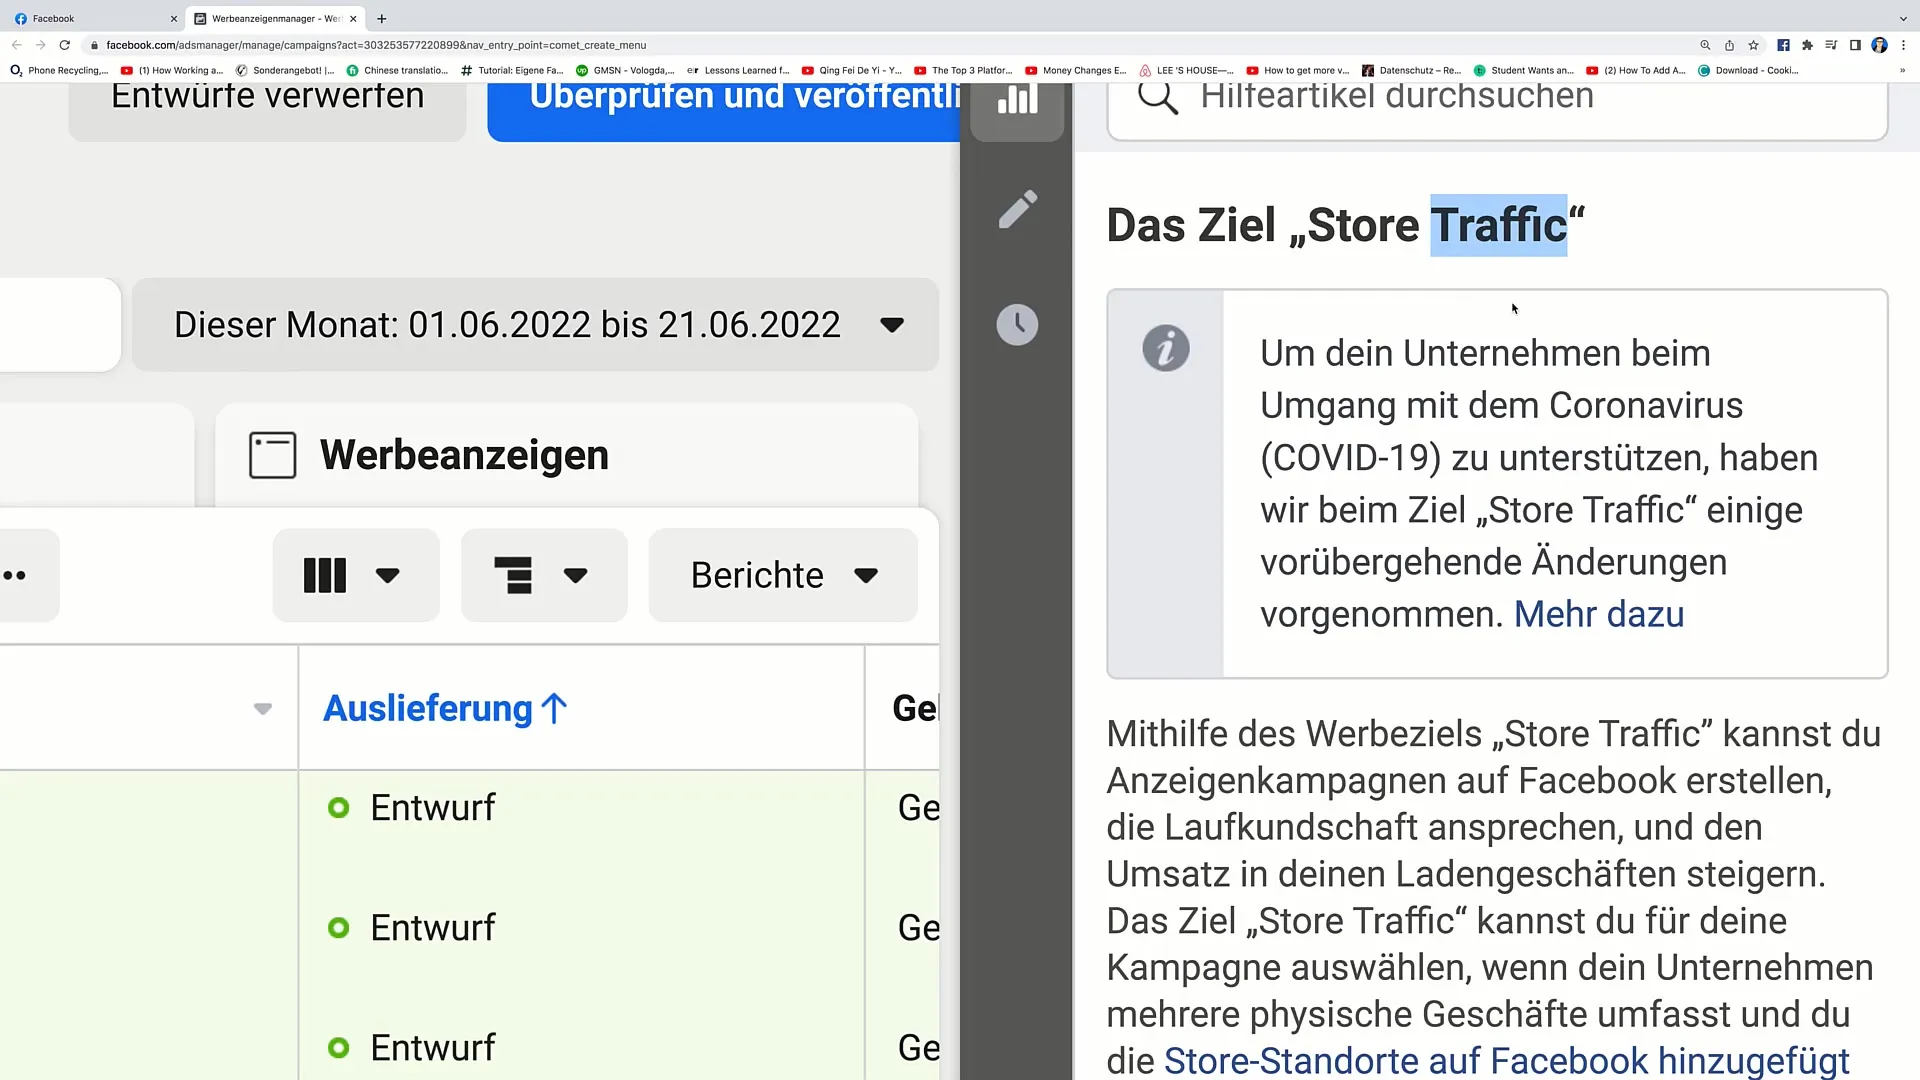Viewport: 1920px width, 1080px height.
Task: Open a new browser tab
Action: 381,18
